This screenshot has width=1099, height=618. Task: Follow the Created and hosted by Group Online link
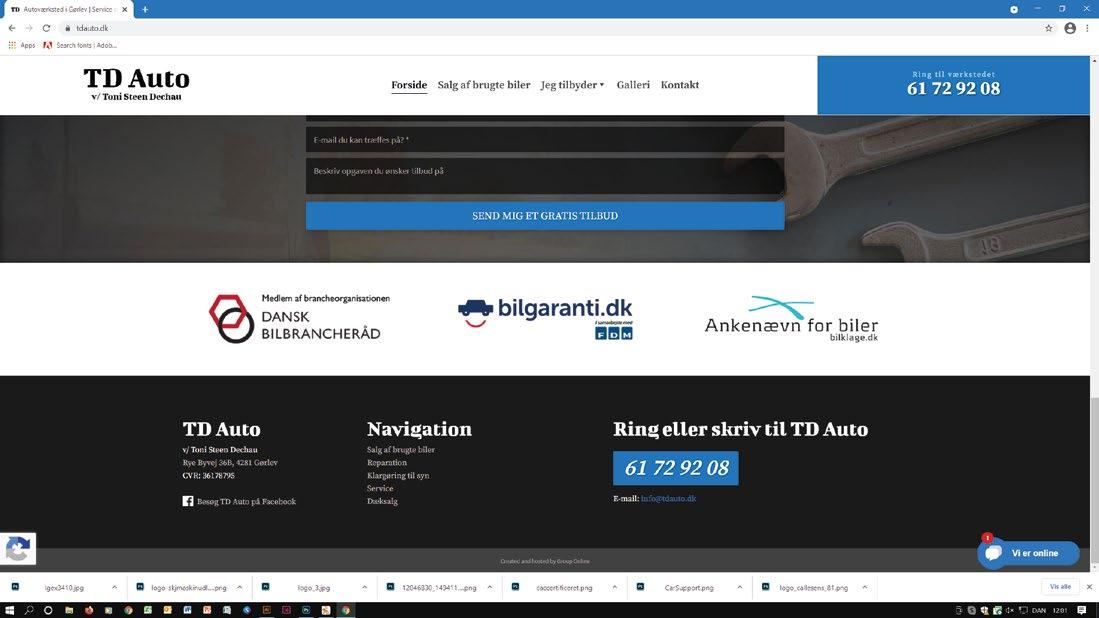click(x=545, y=561)
